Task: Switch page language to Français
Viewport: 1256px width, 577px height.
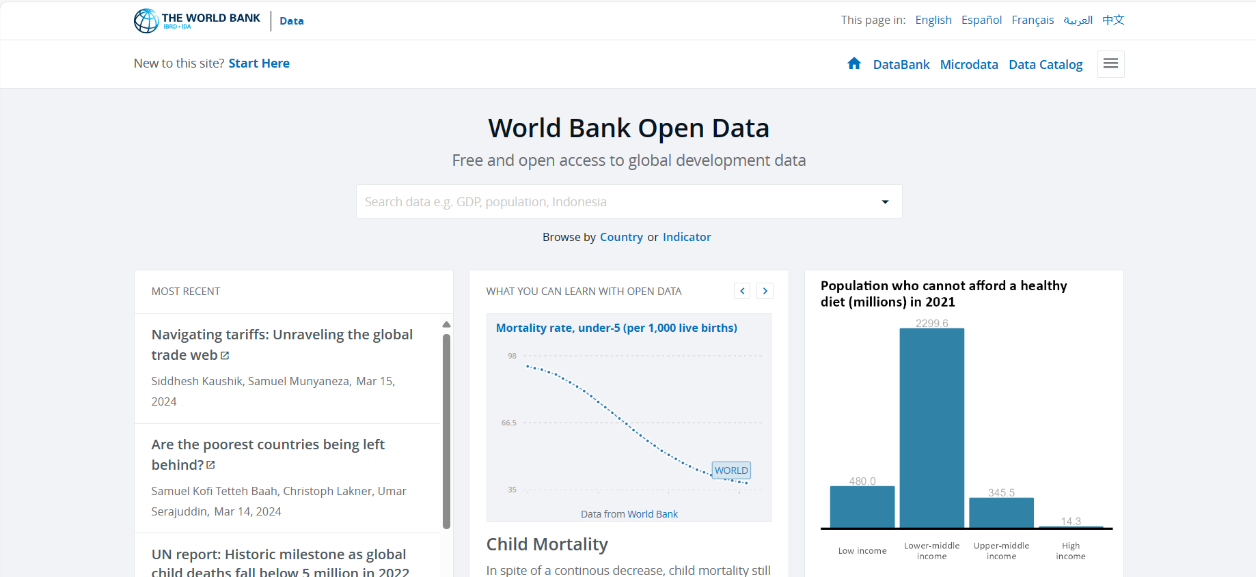Action: pos(1033,20)
